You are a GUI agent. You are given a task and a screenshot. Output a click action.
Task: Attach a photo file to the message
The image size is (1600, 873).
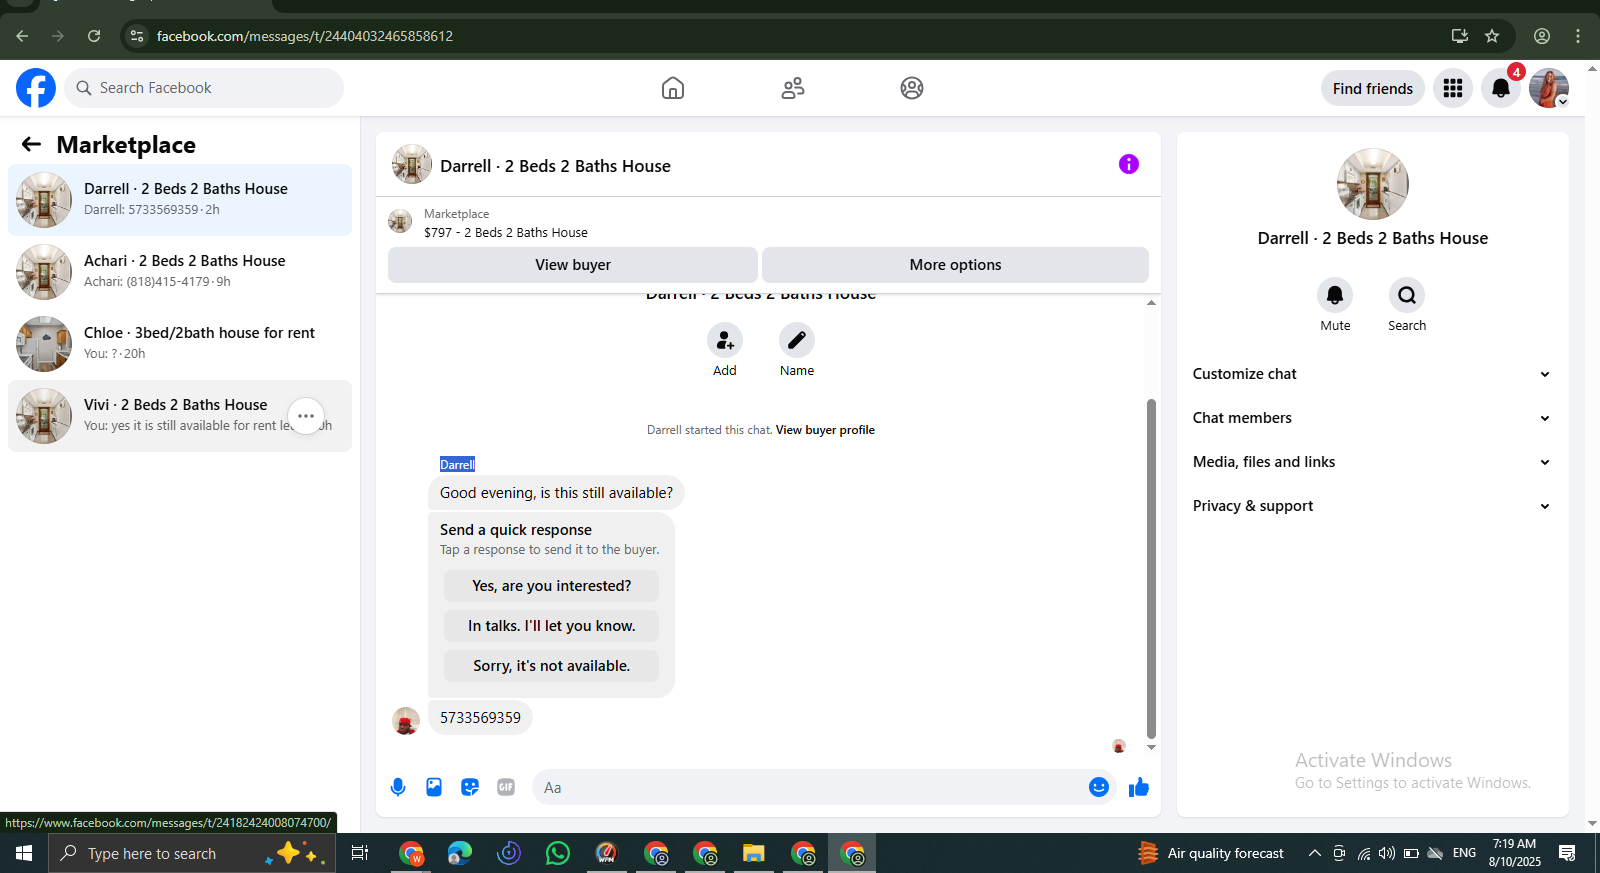click(434, 787)
